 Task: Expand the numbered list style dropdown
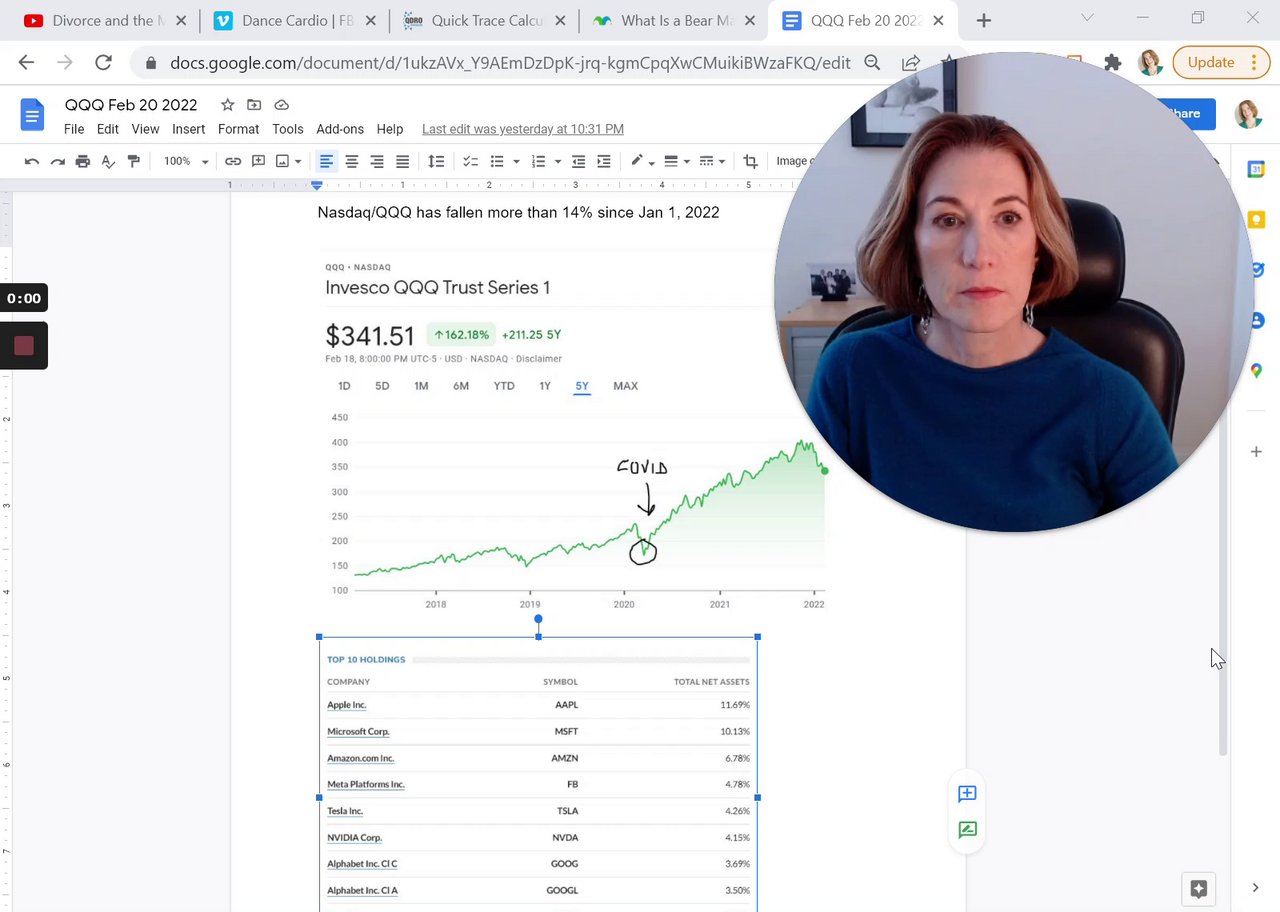pyautogui.click(x=557, y=162)
